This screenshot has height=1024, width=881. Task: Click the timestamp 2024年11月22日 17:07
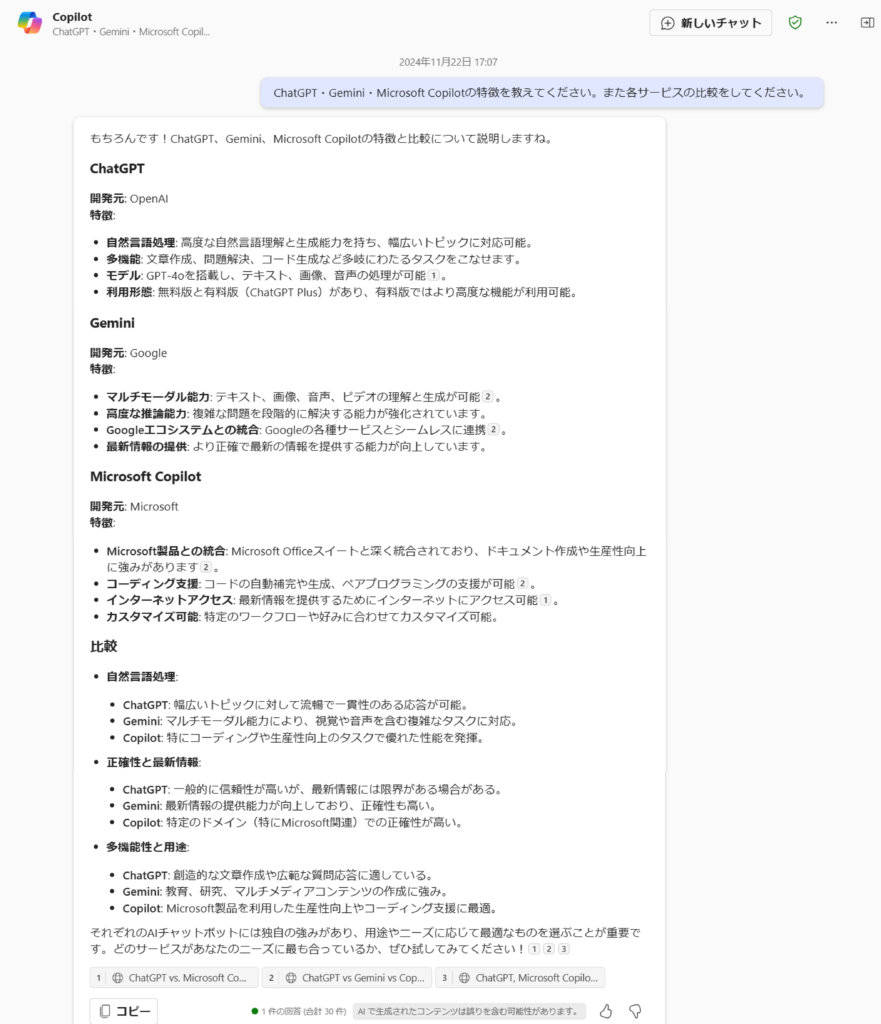coord(448,62)
